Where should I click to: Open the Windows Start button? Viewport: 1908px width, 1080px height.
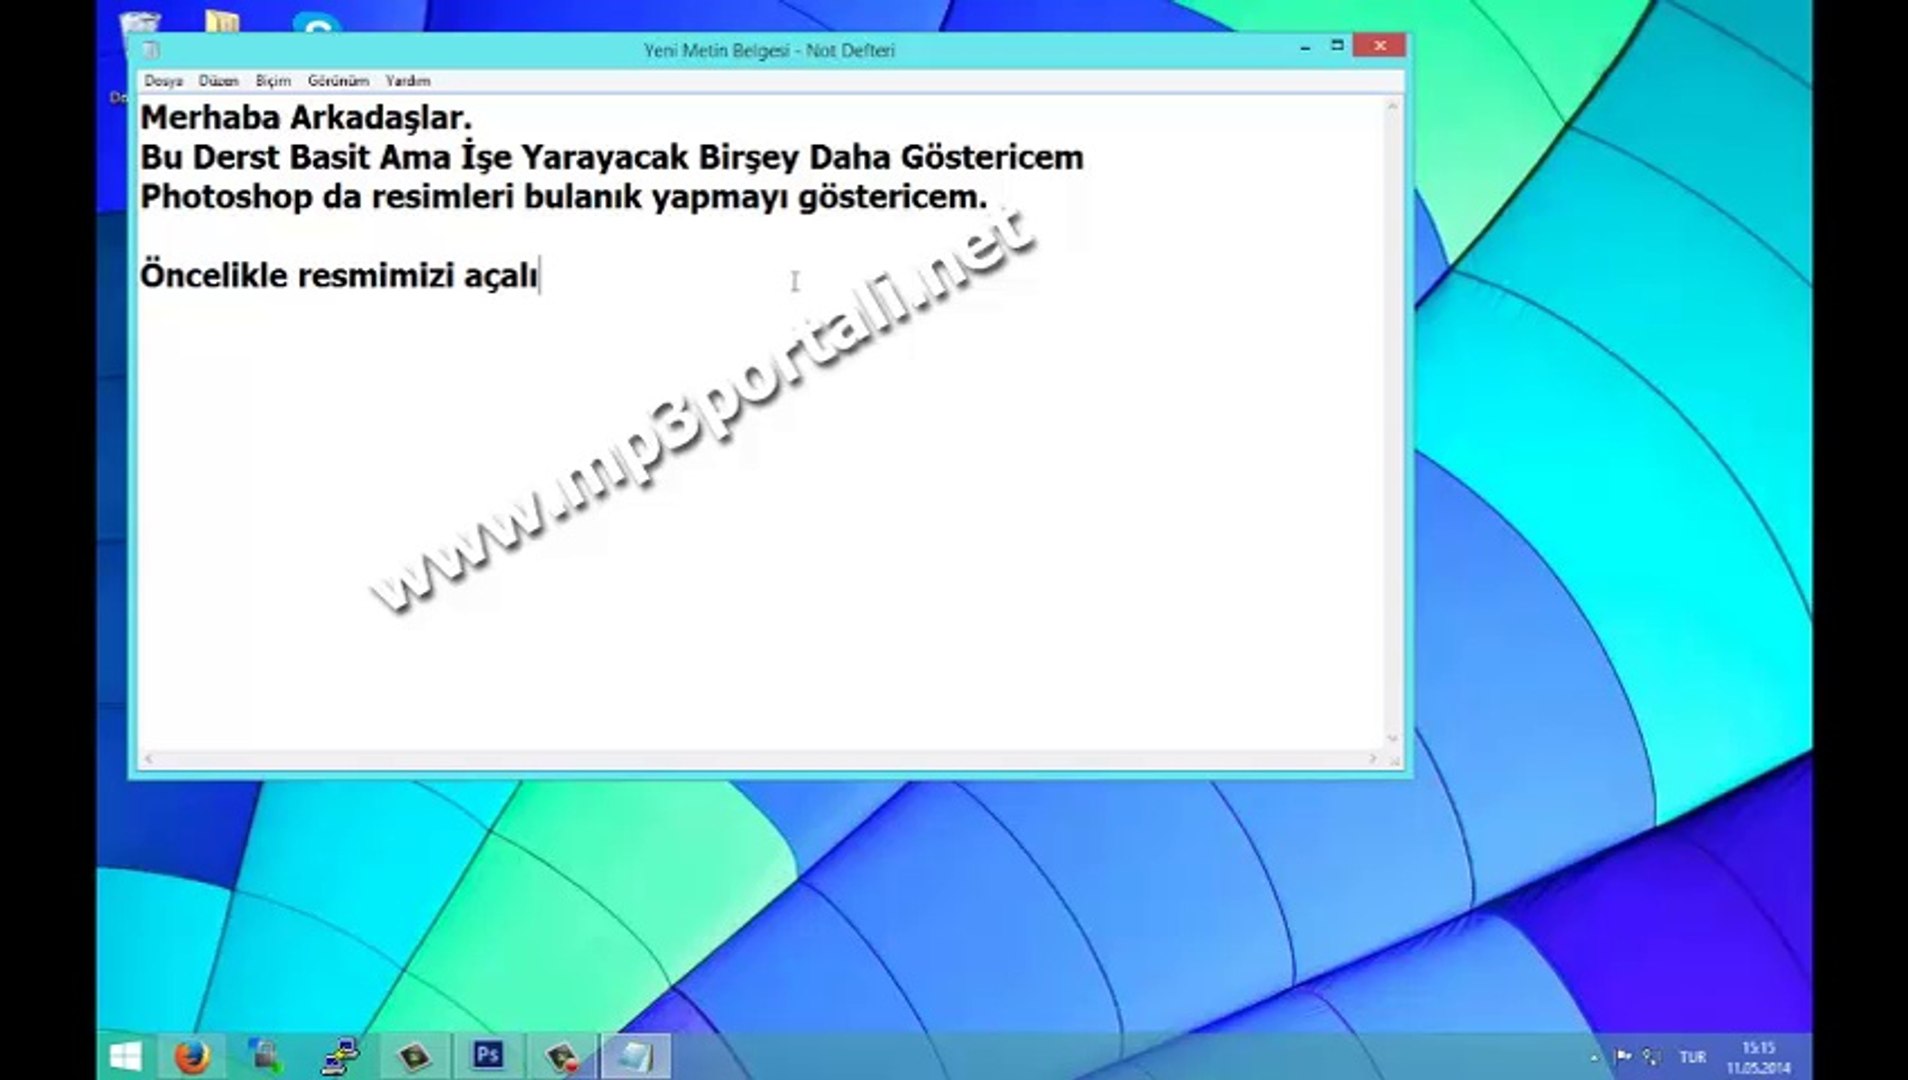(125, 1056)
